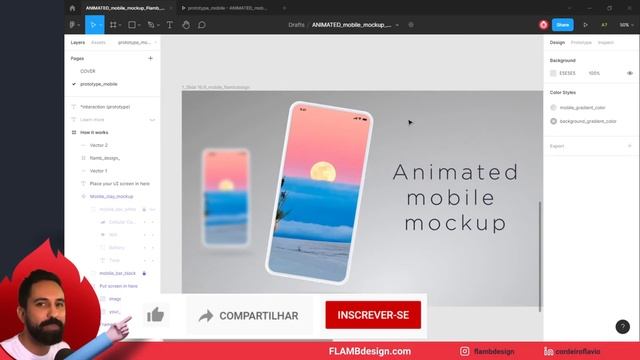
Task: Open Move tool options dropdown
Action: 100,25
